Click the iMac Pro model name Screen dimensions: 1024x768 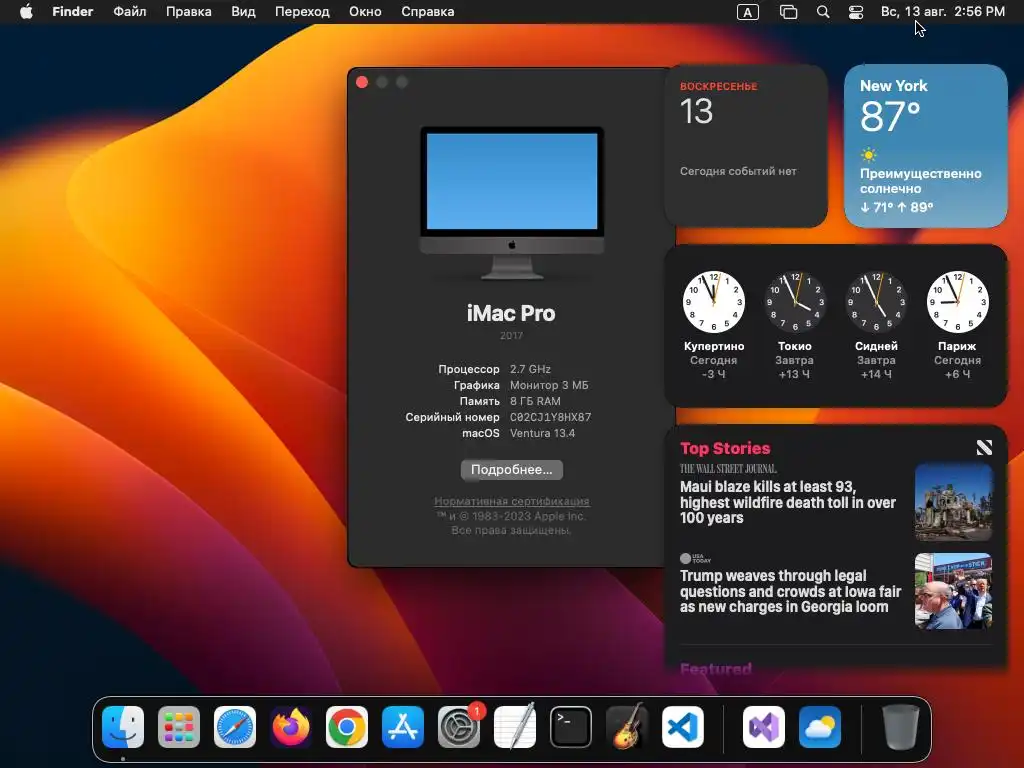point(511,313)
